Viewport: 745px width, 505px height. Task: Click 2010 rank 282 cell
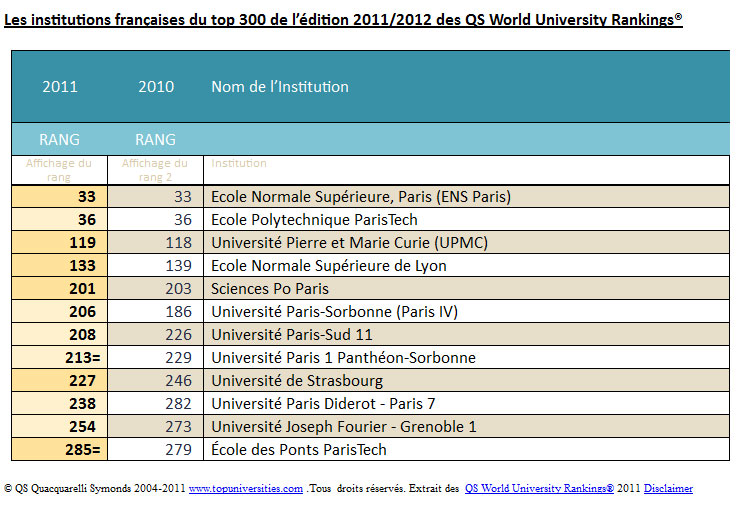(155, 403)
